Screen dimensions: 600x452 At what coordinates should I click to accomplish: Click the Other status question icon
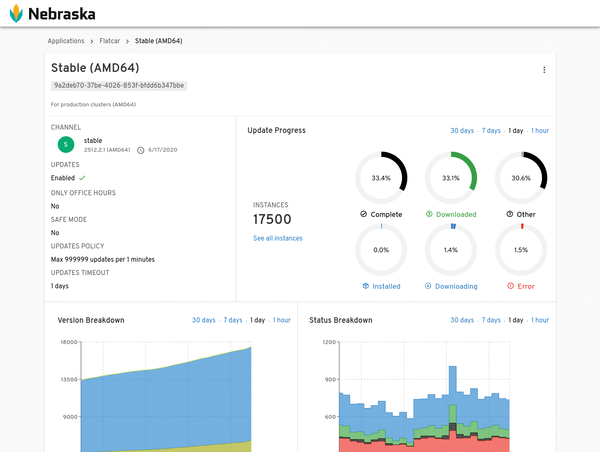510,214
